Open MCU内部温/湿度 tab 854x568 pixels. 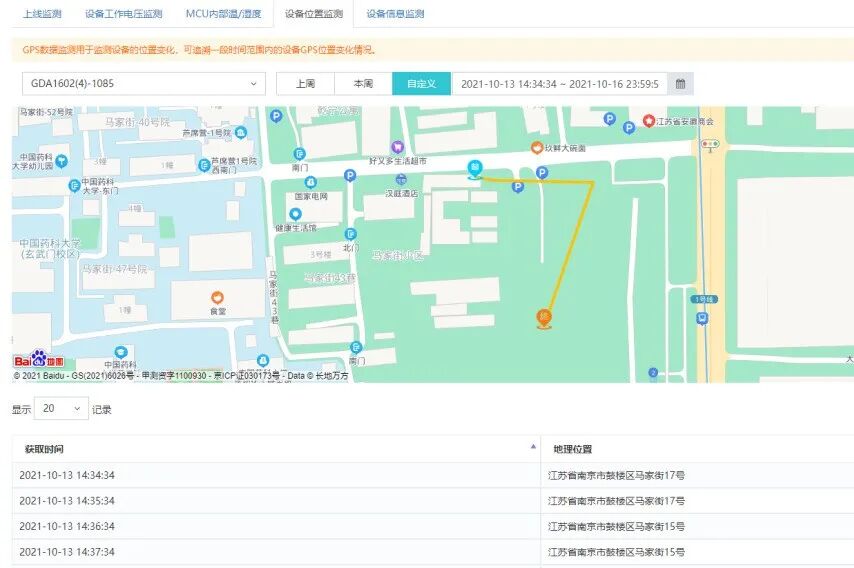pyautogui.click(x=223, y=14)
